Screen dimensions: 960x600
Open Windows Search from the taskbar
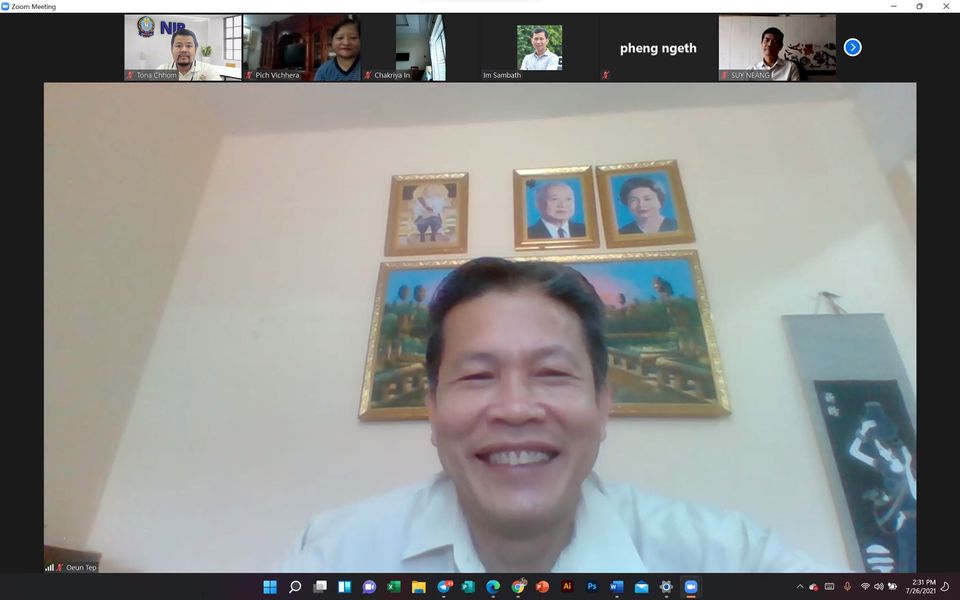pyautogui.click(x=295, y=587)
